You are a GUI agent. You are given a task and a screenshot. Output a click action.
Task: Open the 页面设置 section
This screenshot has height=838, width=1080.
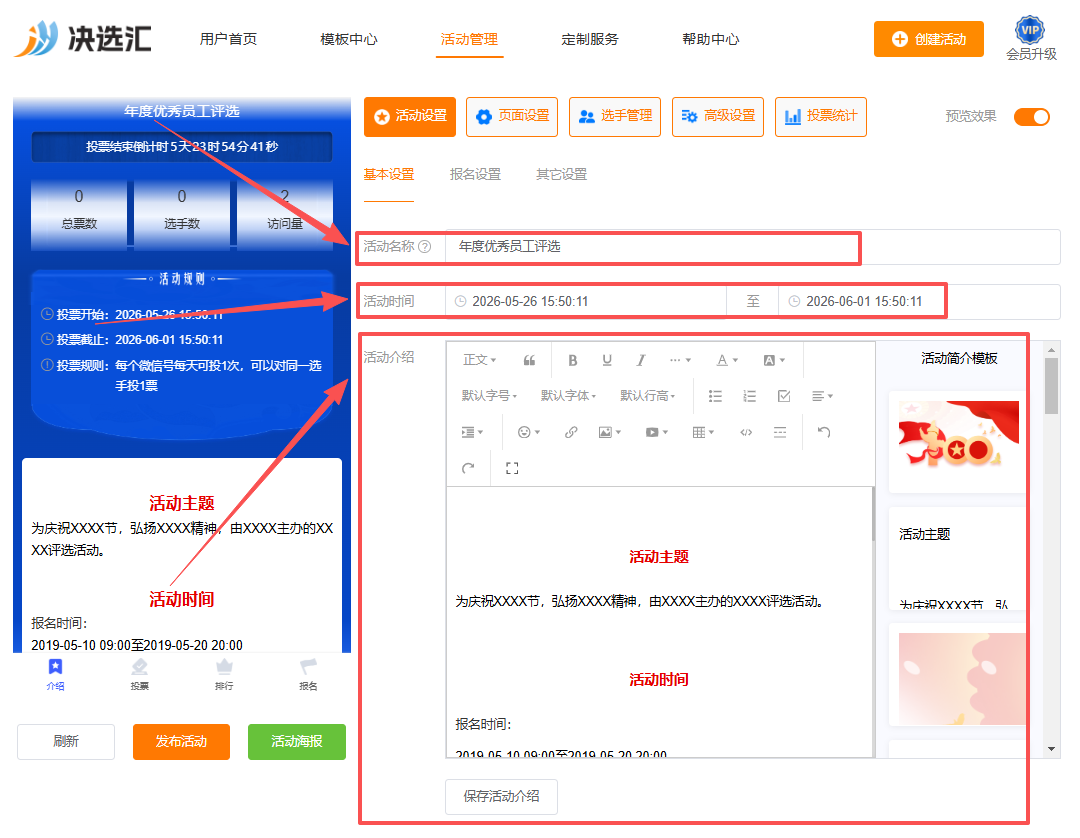pyautogui.click(x=512, y=117)
